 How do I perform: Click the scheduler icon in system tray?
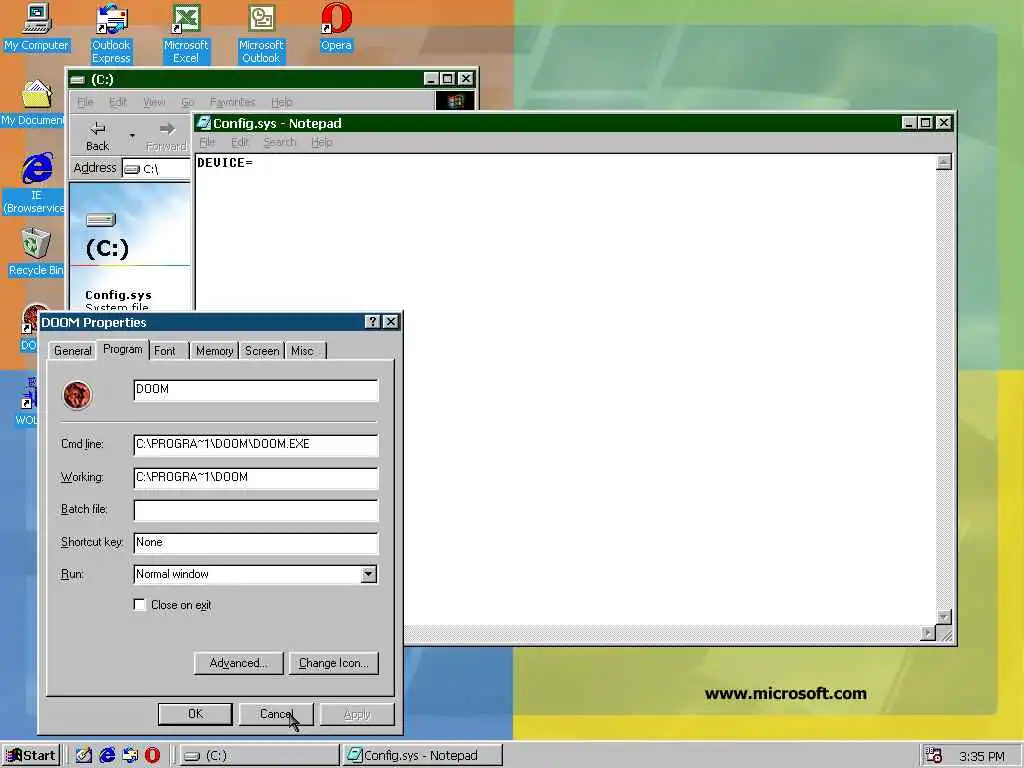[934, 755]
